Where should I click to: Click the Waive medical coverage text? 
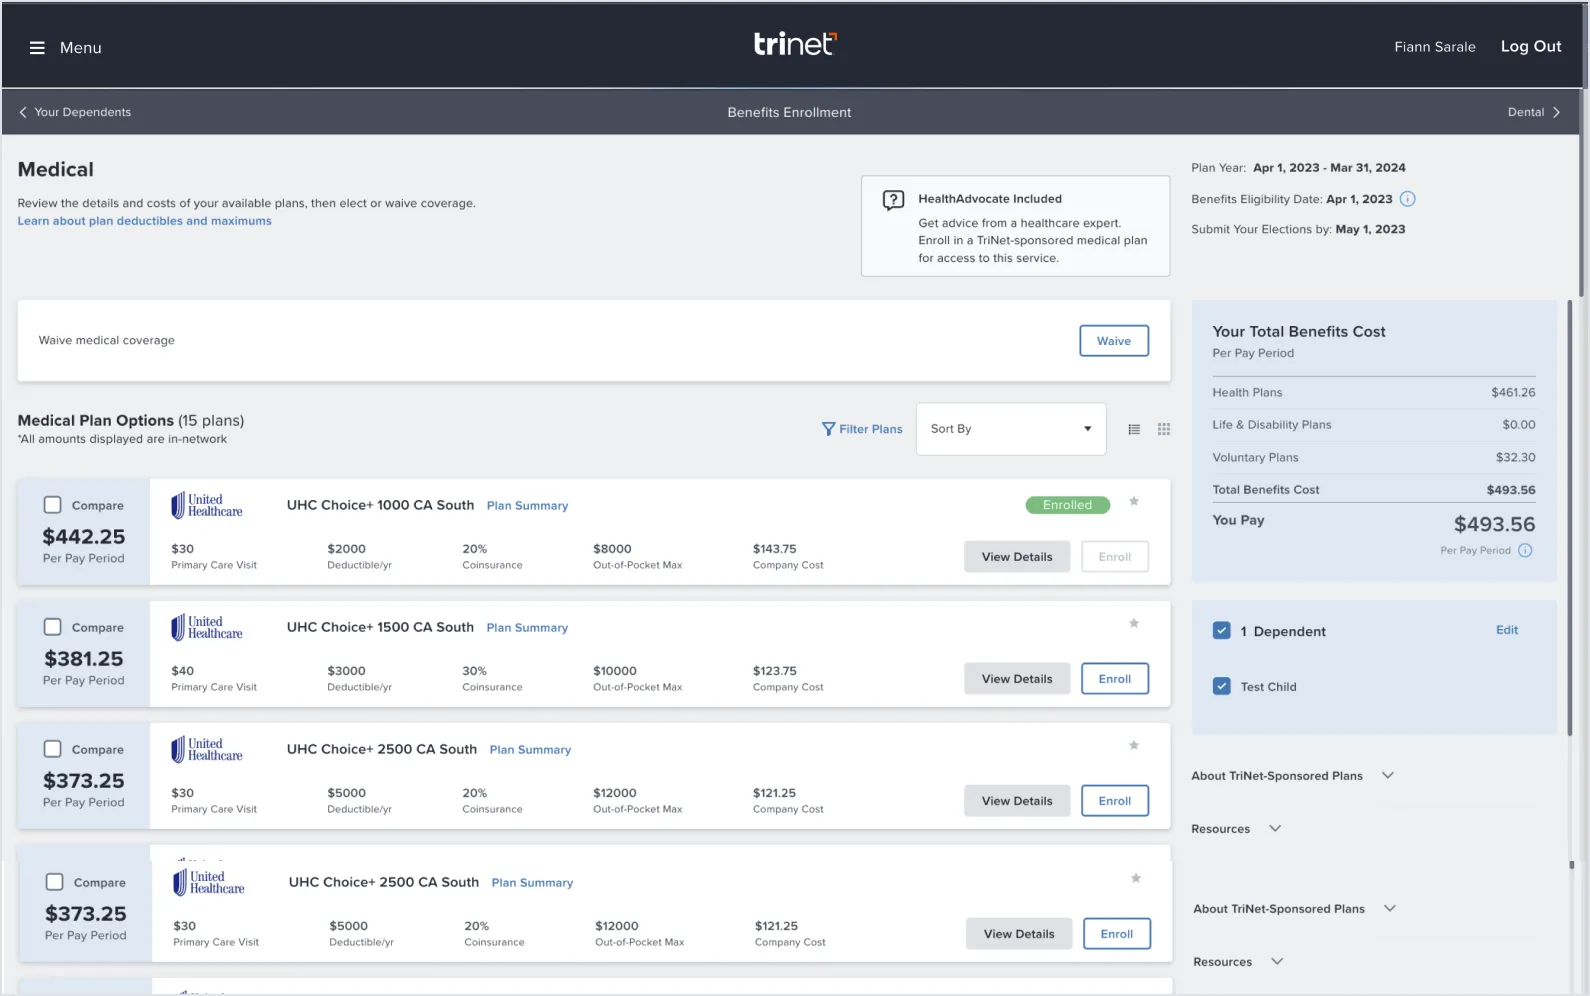coord(107,341)
